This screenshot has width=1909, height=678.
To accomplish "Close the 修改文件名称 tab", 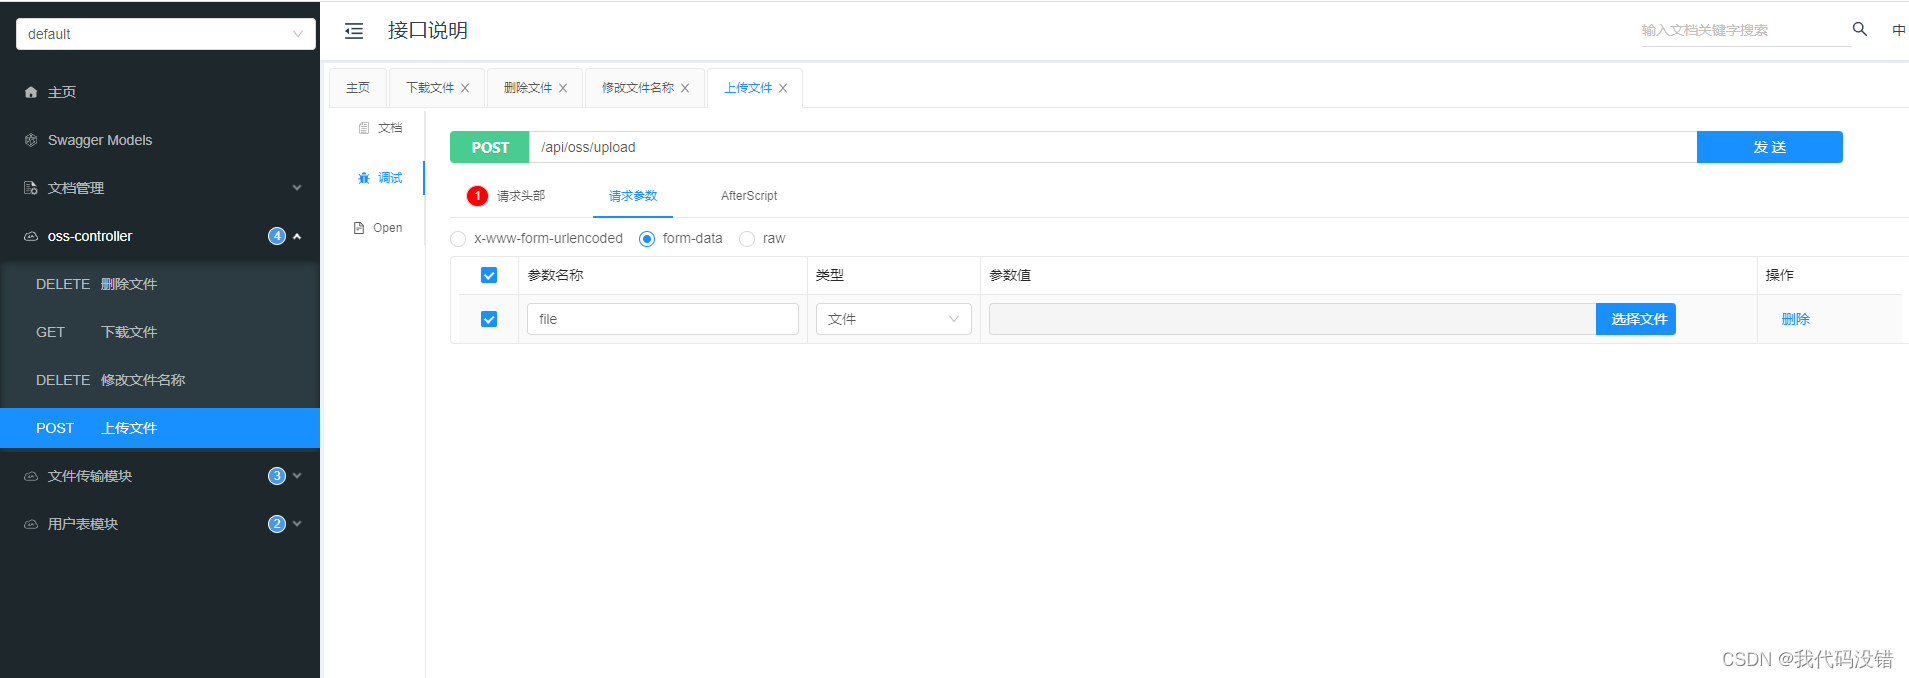I will click(x=685, y=88).
